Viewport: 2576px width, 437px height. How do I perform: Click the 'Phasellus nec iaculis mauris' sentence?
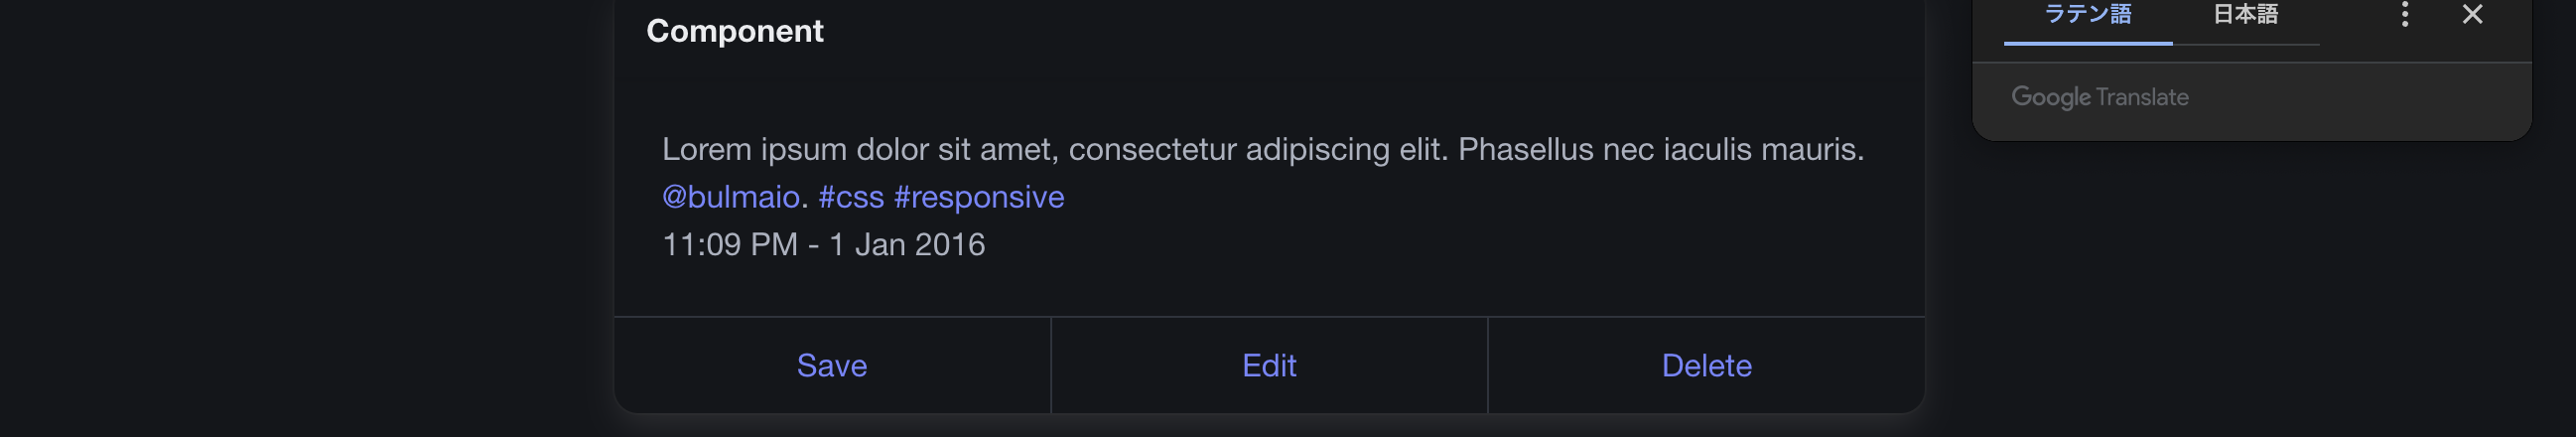pos(1661,149)
